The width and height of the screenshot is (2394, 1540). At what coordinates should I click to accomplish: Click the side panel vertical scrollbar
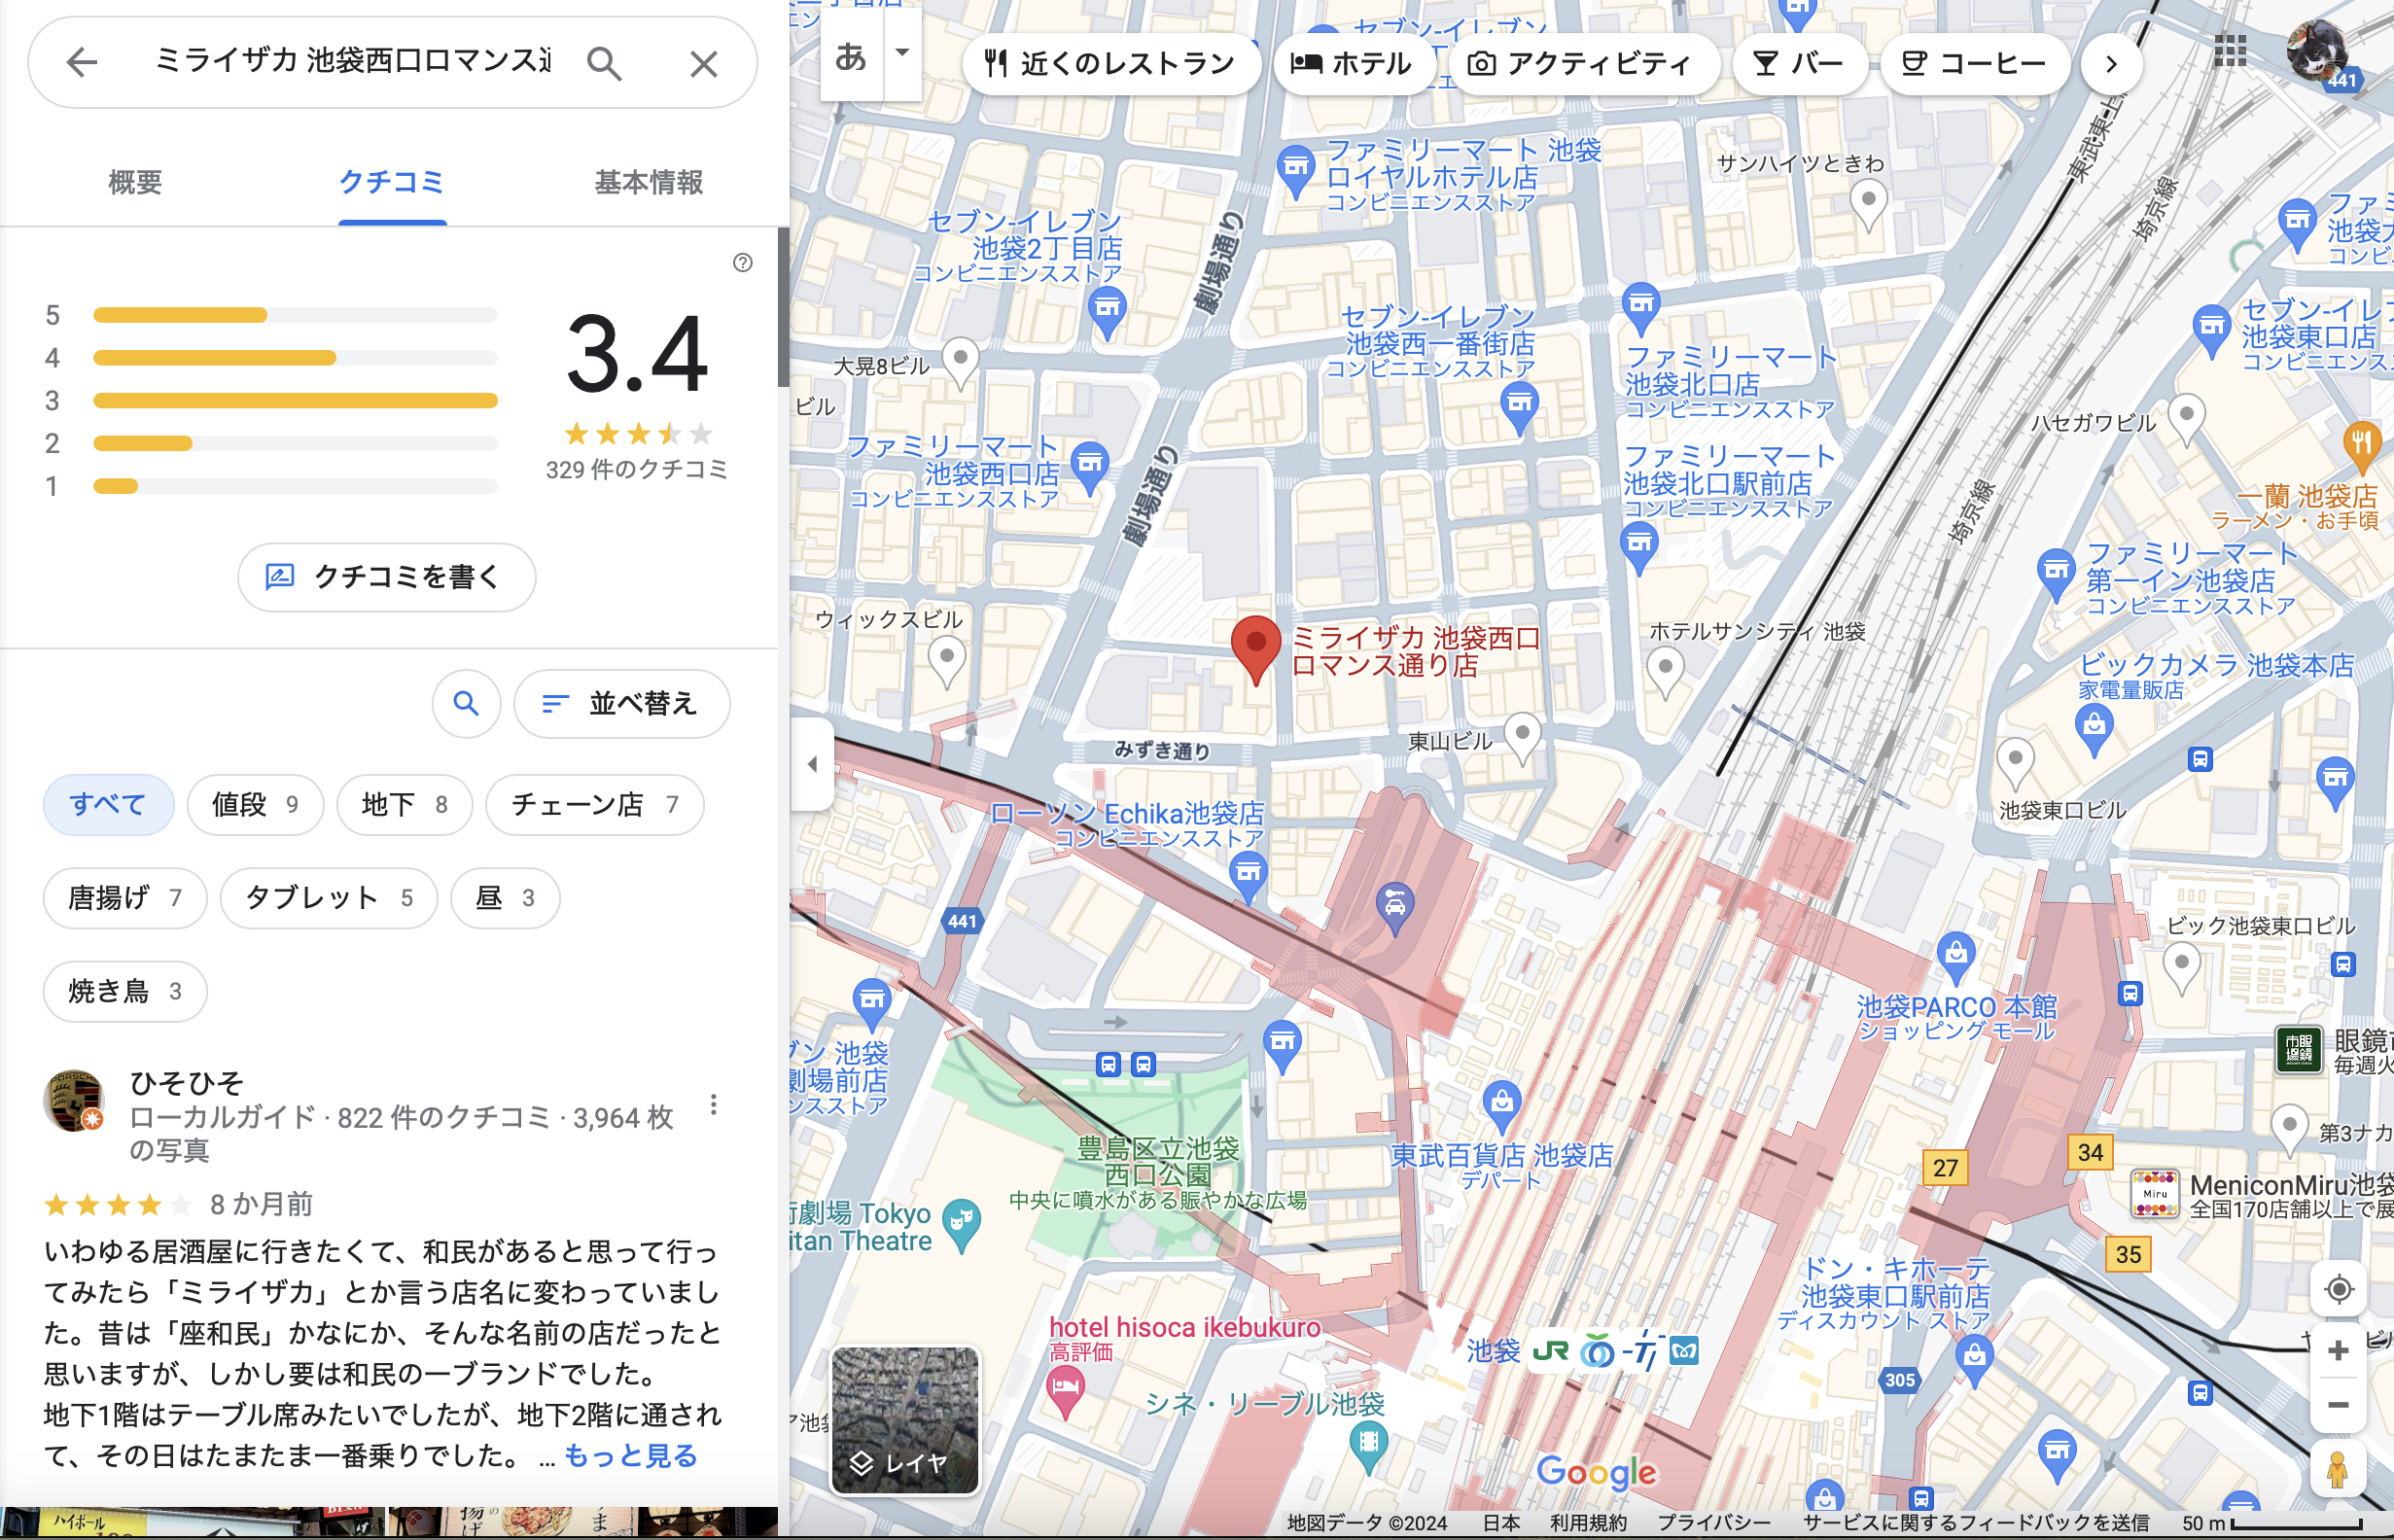(x=783, y=306)
